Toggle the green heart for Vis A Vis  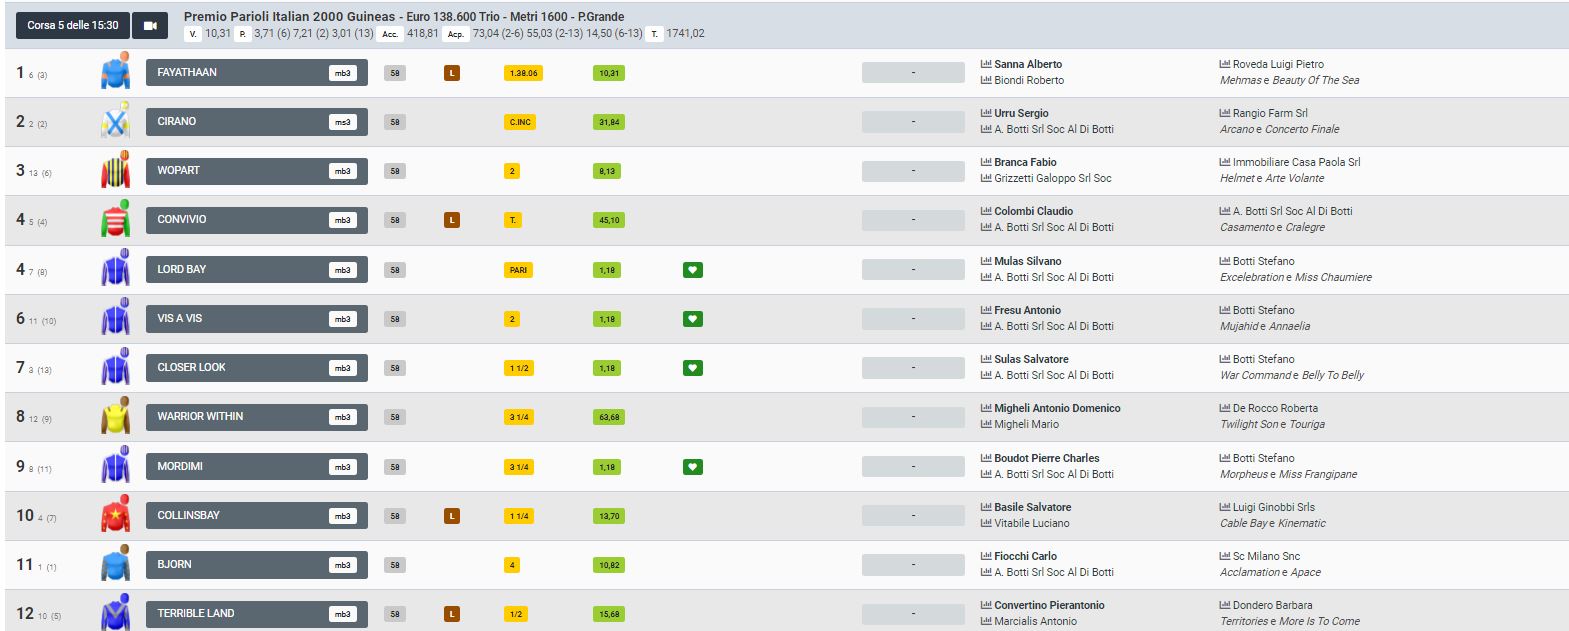(x=692, y=319)
